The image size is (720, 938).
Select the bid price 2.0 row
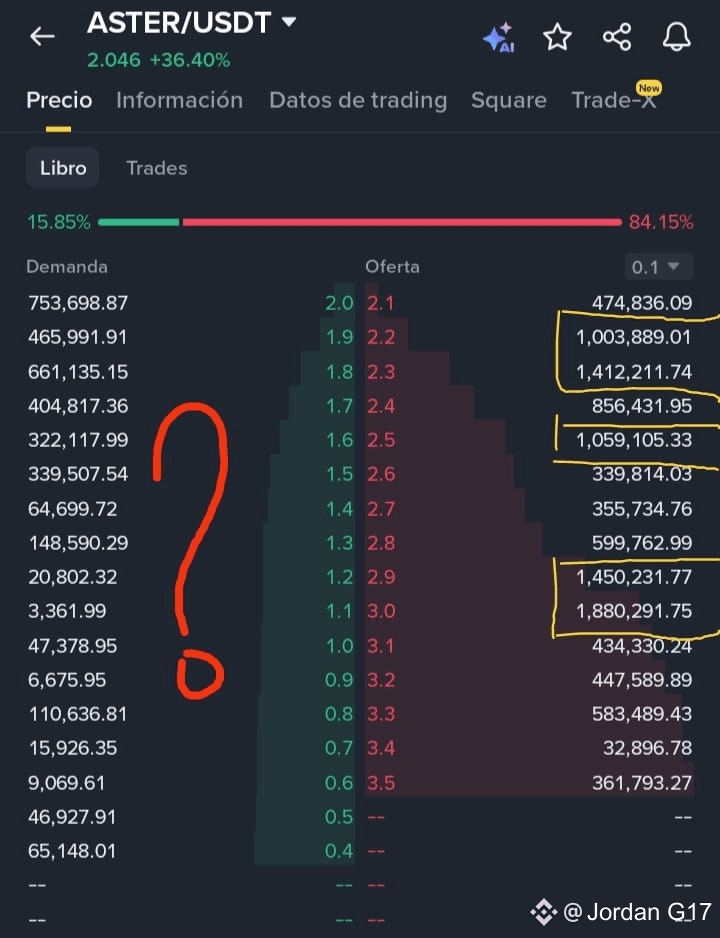(340, 303)
